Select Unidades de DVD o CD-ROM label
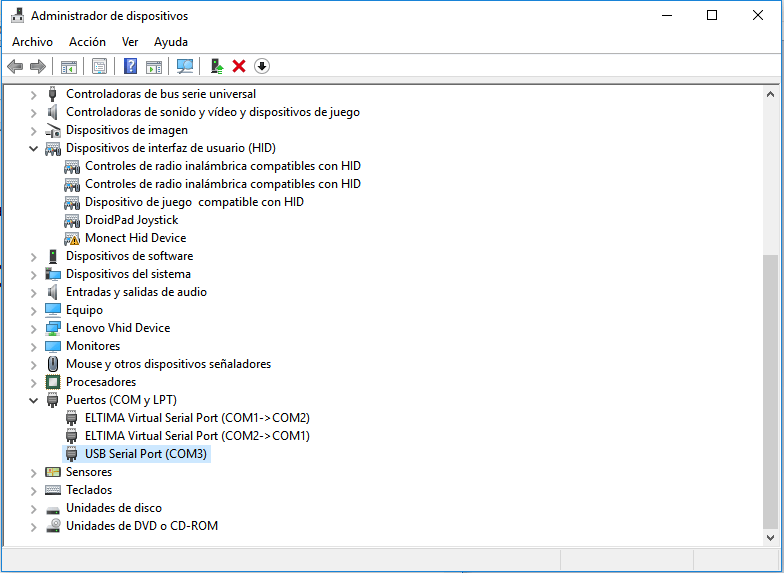This screenshot has width=784, height=573. [x=142, y=526]
